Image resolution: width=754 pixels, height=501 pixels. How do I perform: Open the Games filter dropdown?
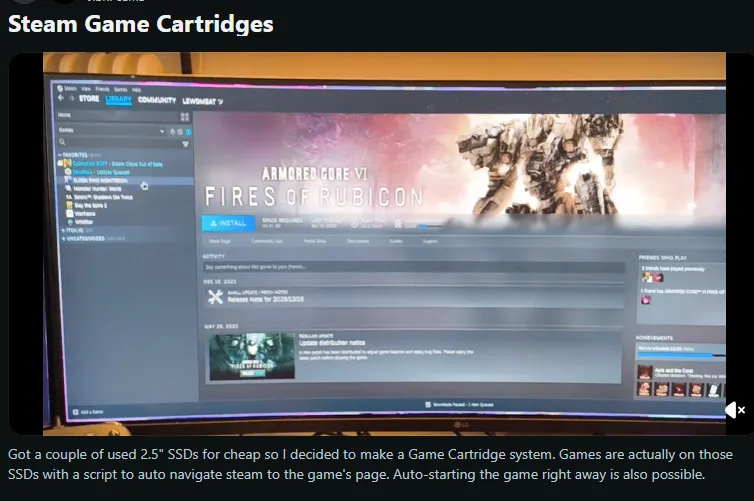pos(111,130)
